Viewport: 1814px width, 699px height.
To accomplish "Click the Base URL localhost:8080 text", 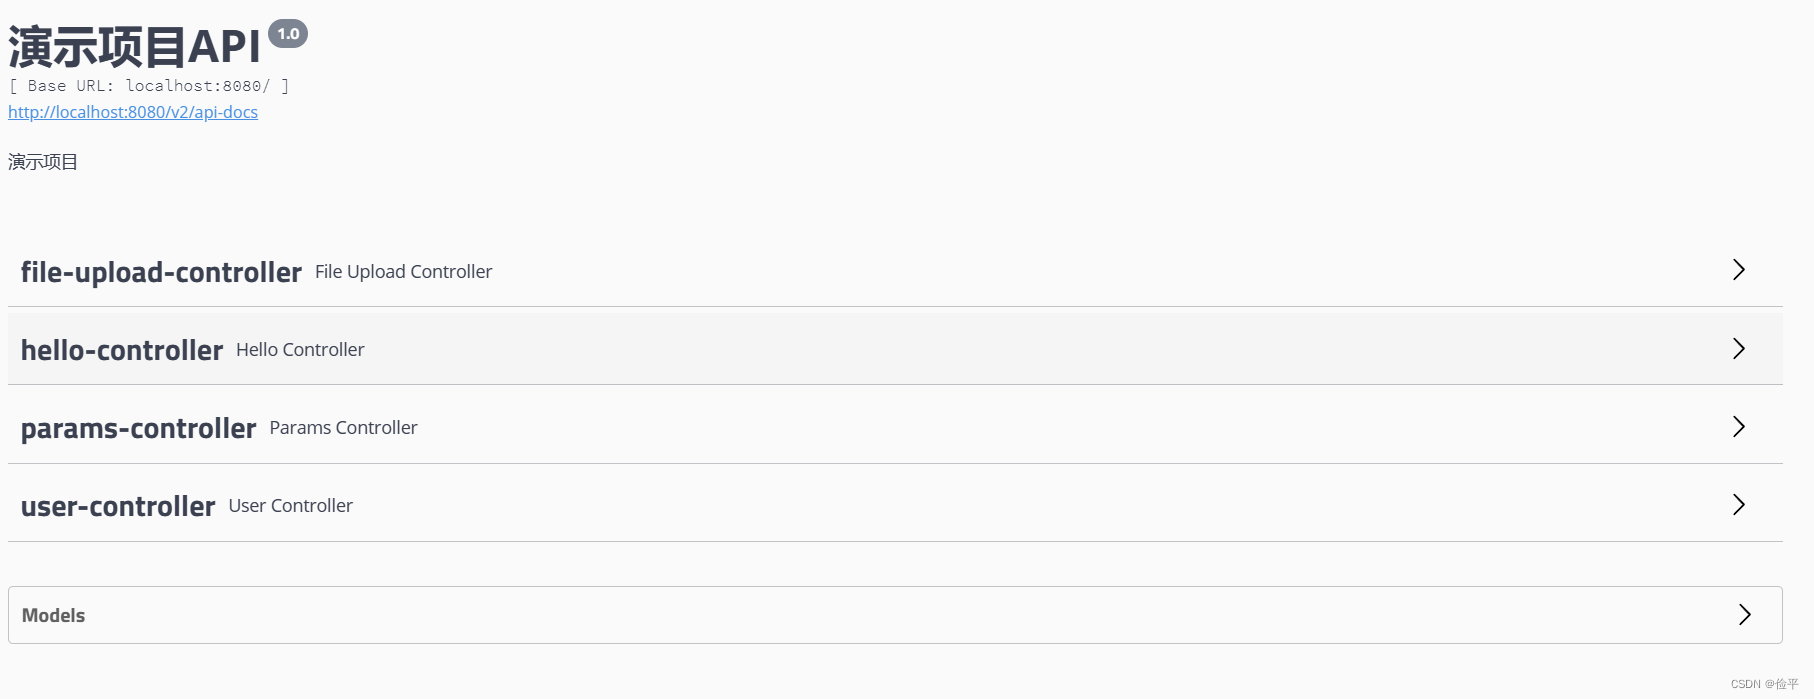I will [149, 86].
